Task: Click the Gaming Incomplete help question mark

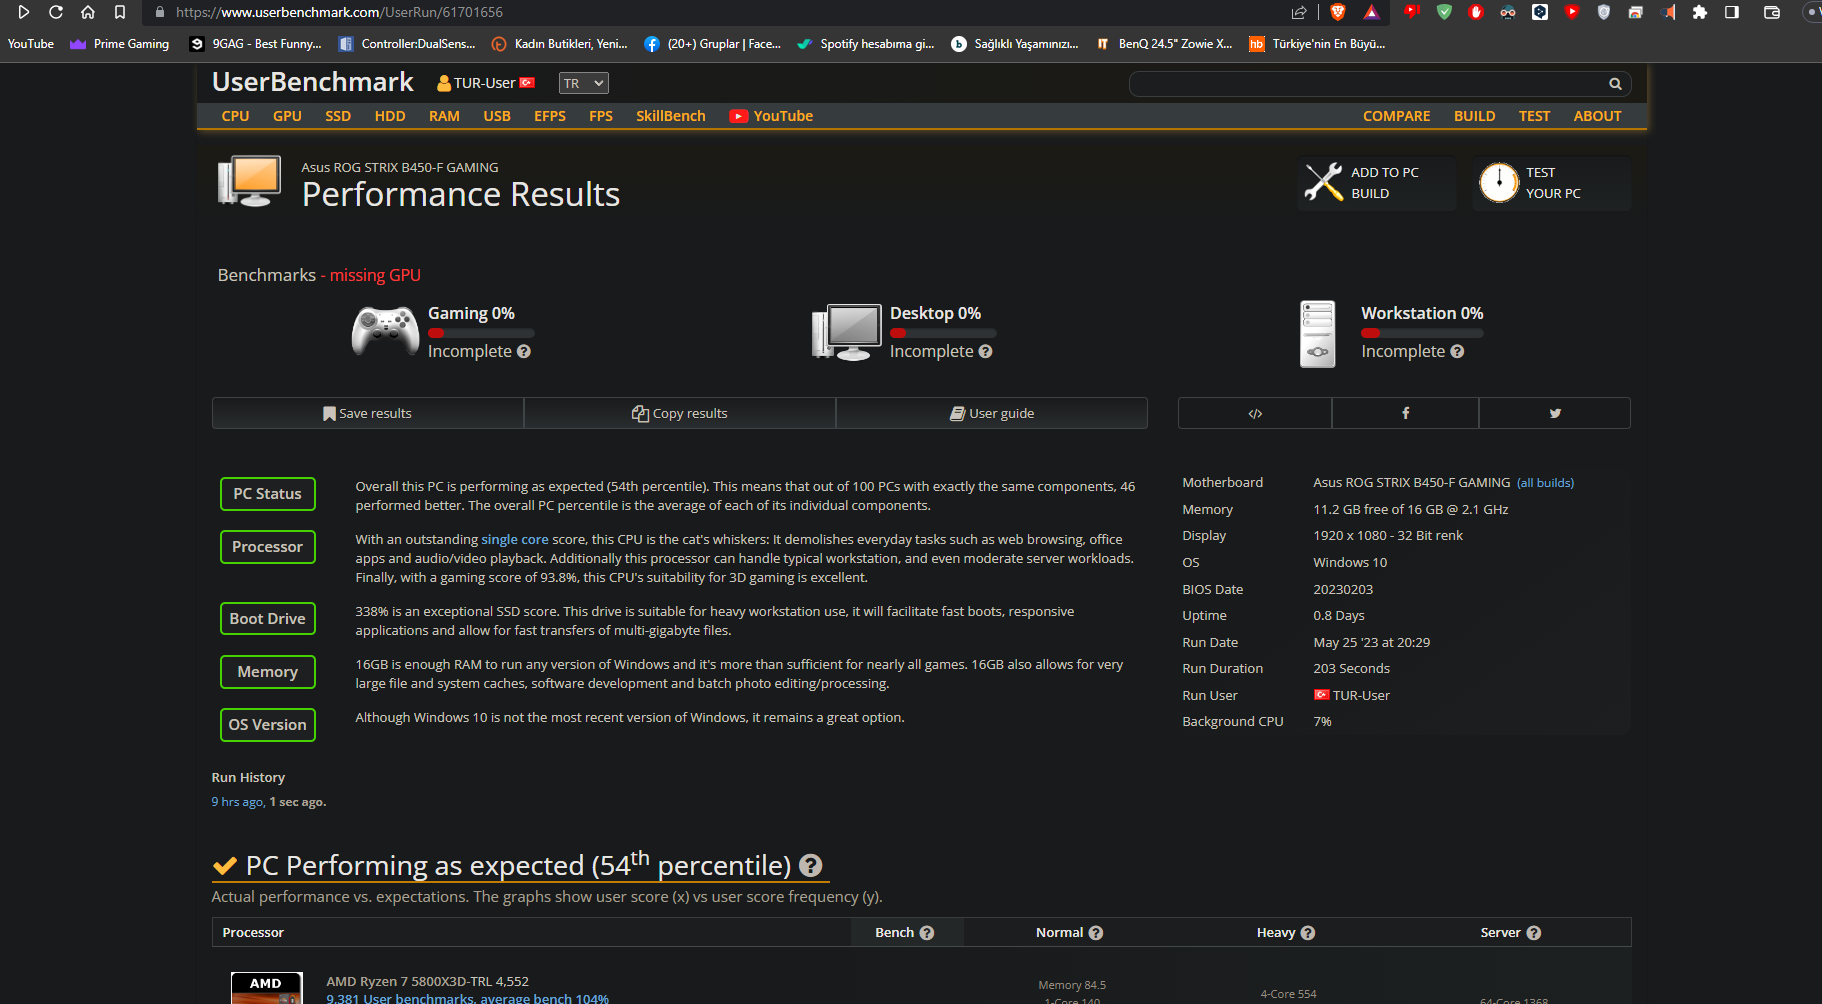Action: tap(524, 352)
